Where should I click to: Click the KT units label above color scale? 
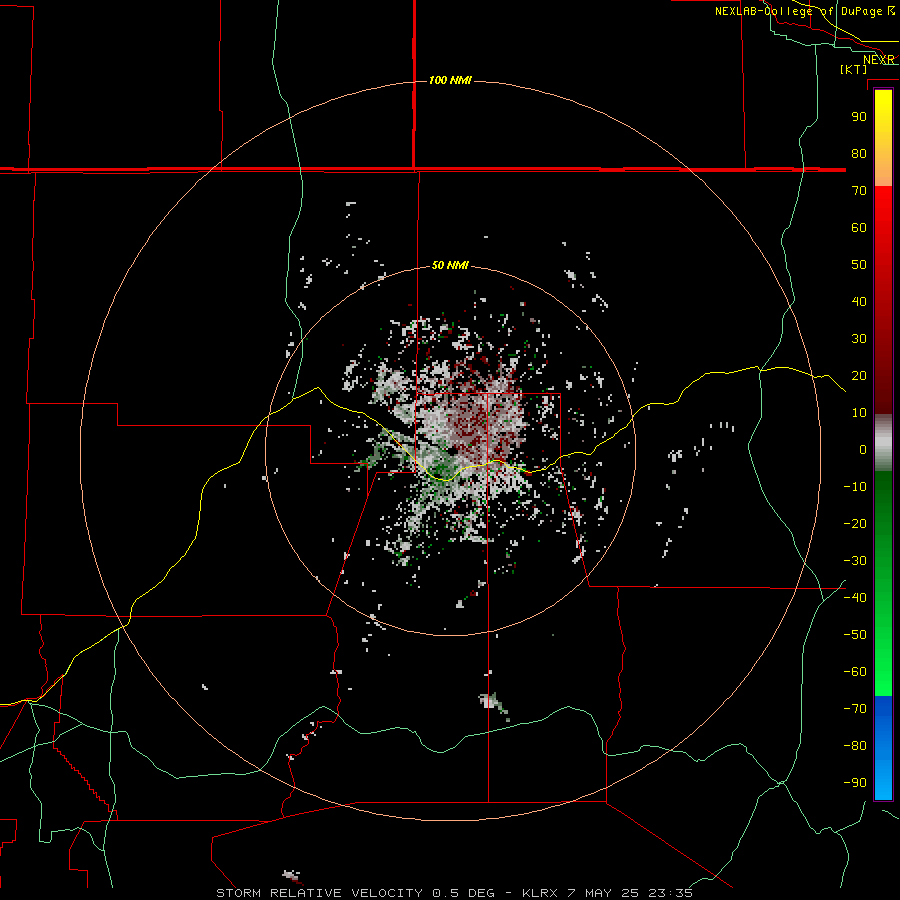[x=854, y=69]
